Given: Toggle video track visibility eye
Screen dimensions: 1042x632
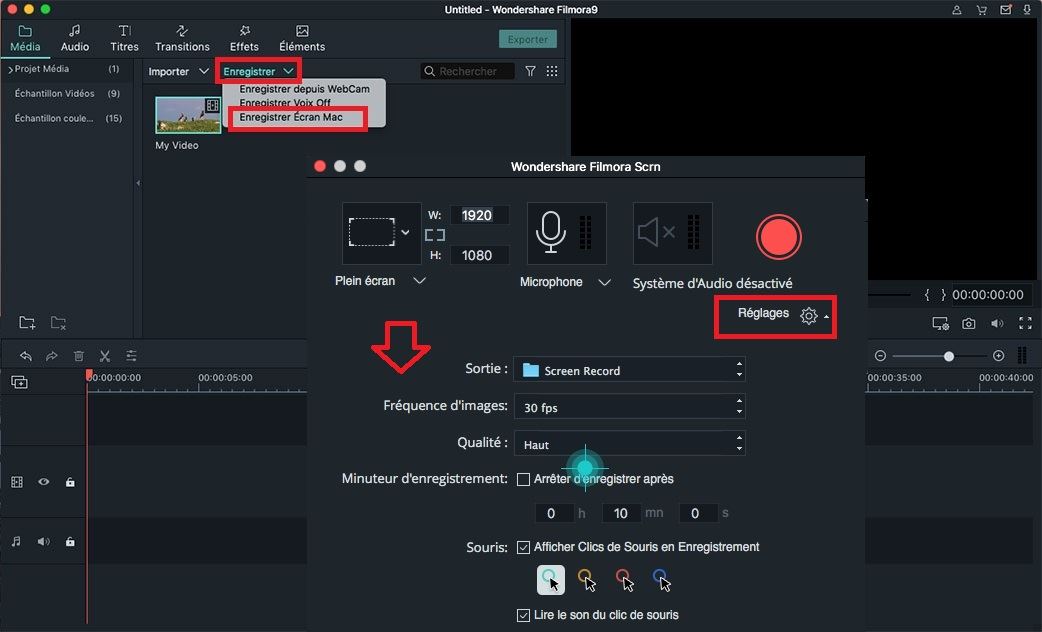Looking at the screenshot, I should (x=44, y=482).
